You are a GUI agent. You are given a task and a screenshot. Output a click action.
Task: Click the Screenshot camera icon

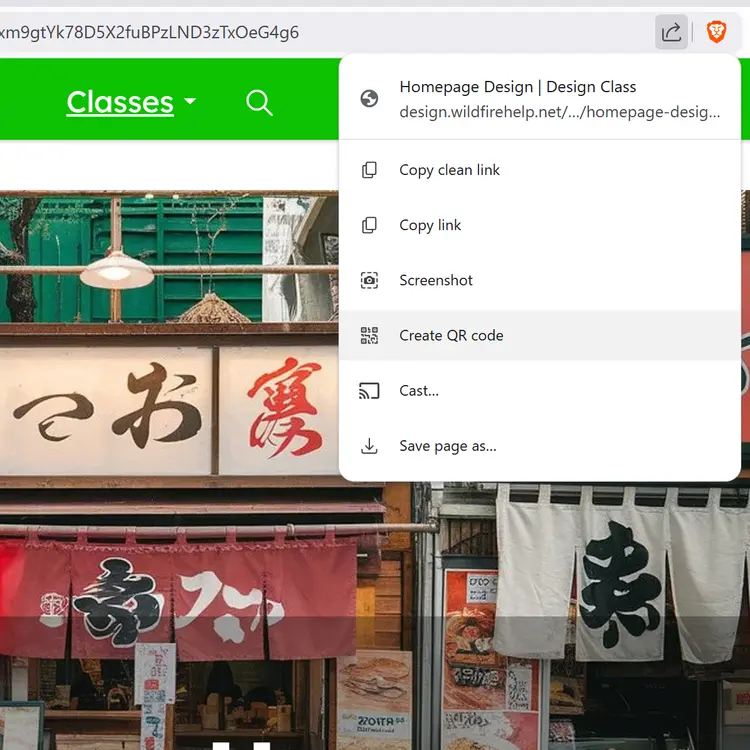369,280
